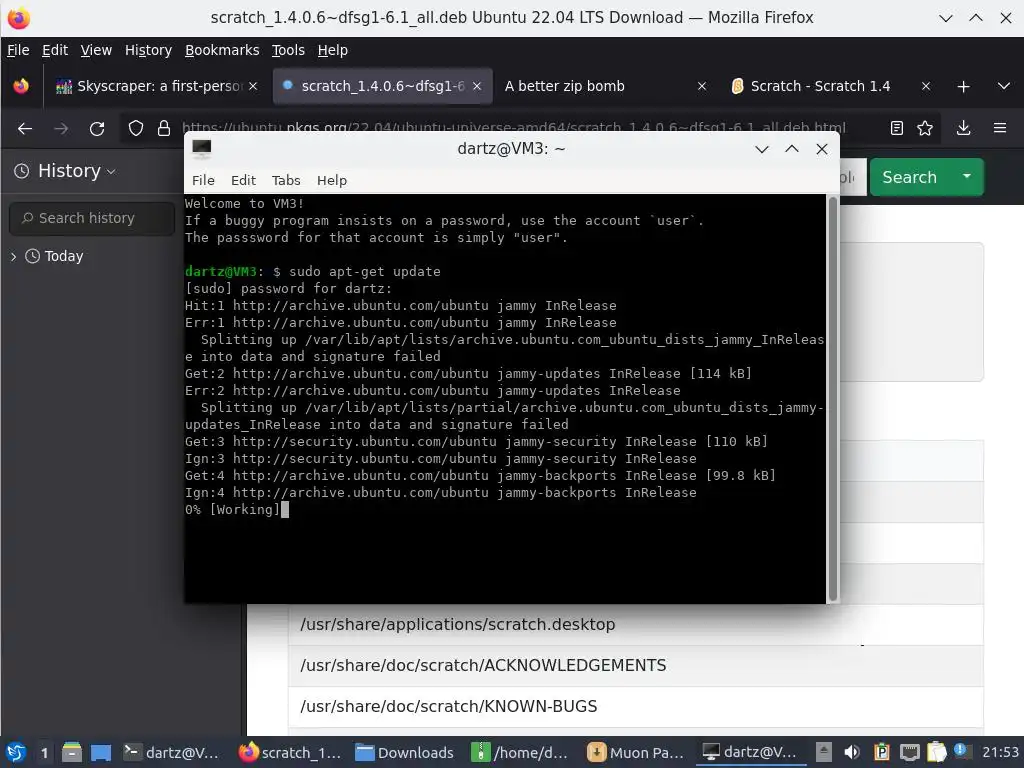Viewport: 1024px width, 768px height.
Task: Close the scratch_1.4.0.6 tab
Action: coord(477,86)
